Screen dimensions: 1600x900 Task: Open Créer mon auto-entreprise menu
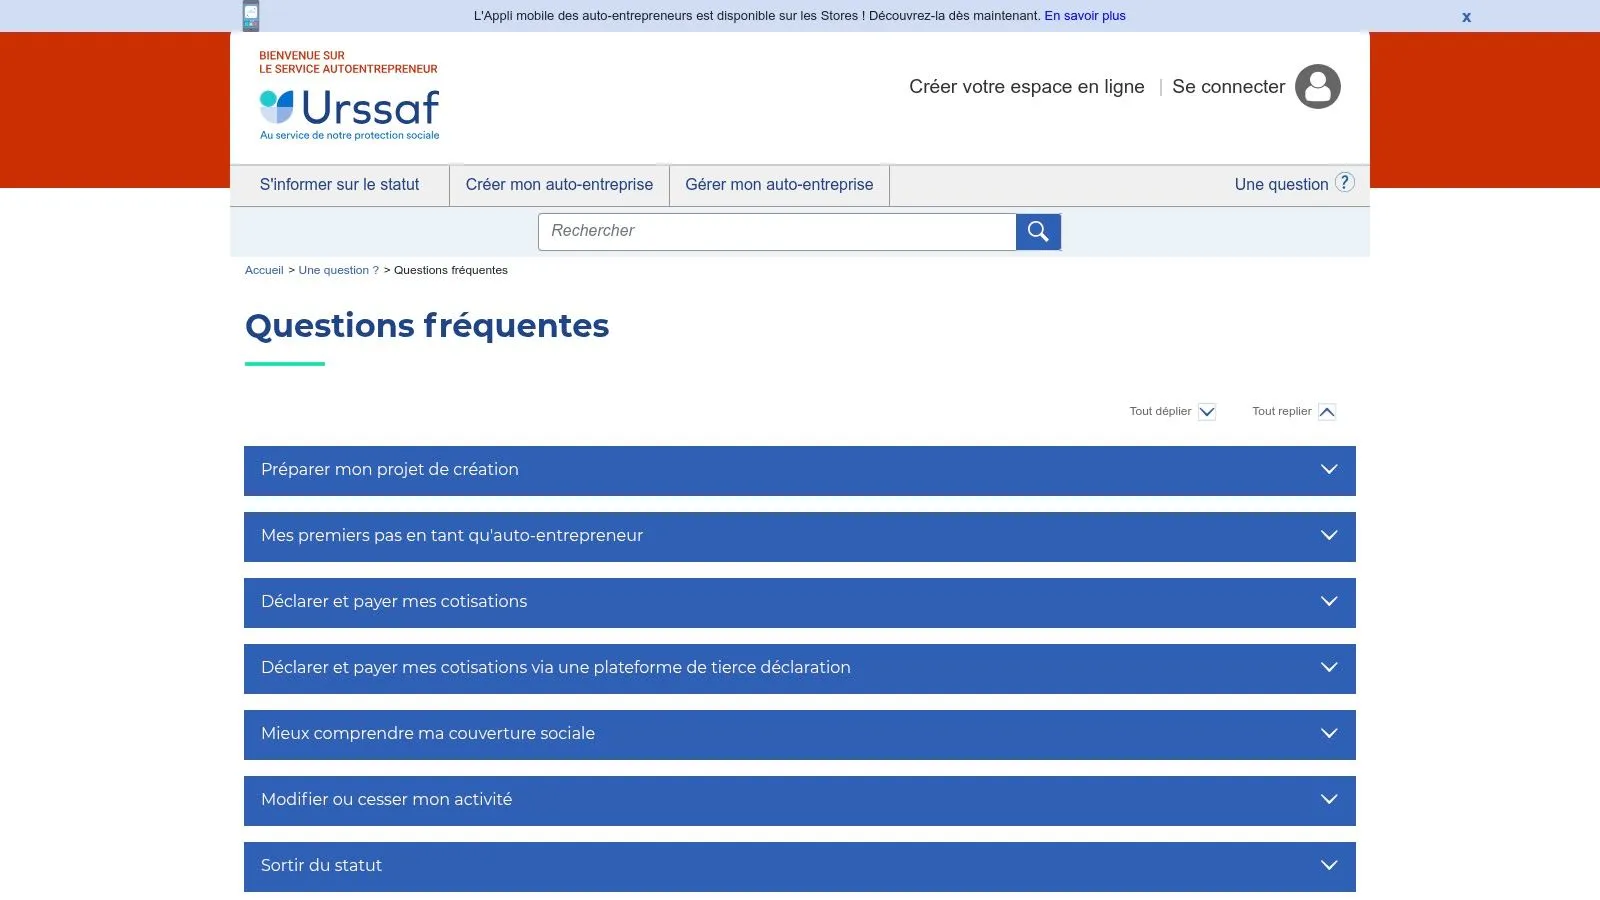coord(559,185)
